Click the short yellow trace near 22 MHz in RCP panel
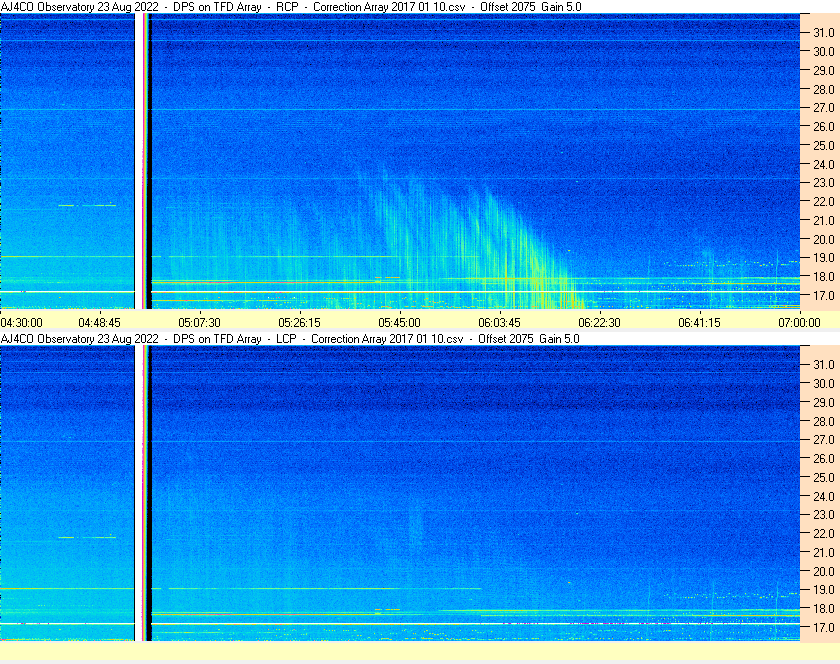 click(x=87, y=205)
